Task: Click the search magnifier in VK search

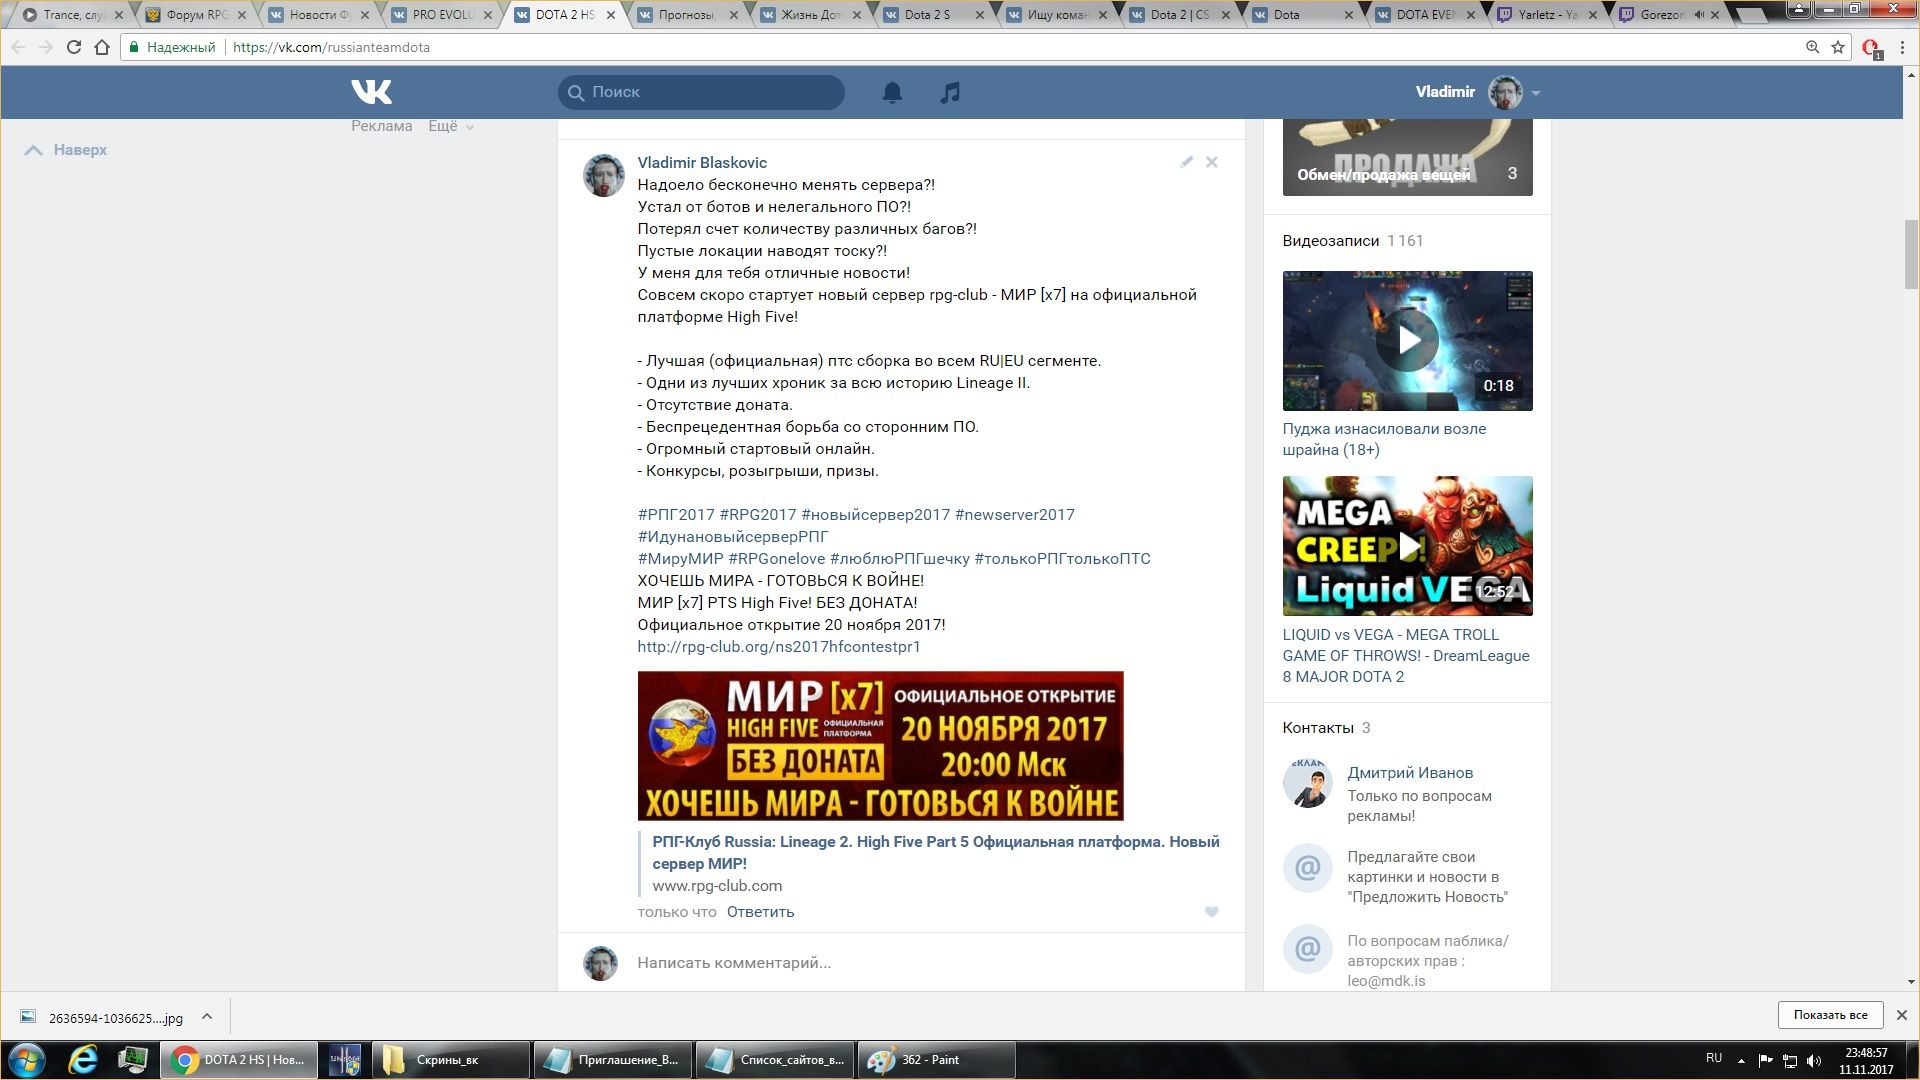Action: (x=576, y=92)
